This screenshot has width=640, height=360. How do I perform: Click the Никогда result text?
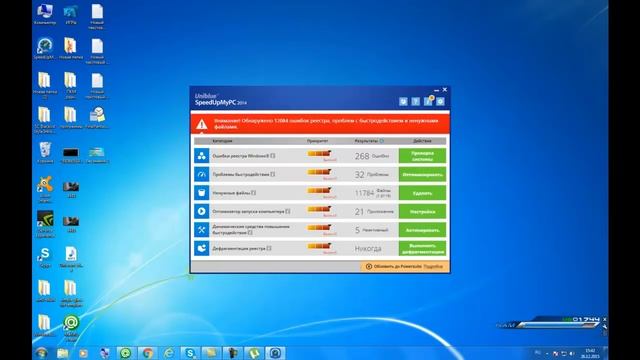[x=368, y=248]
